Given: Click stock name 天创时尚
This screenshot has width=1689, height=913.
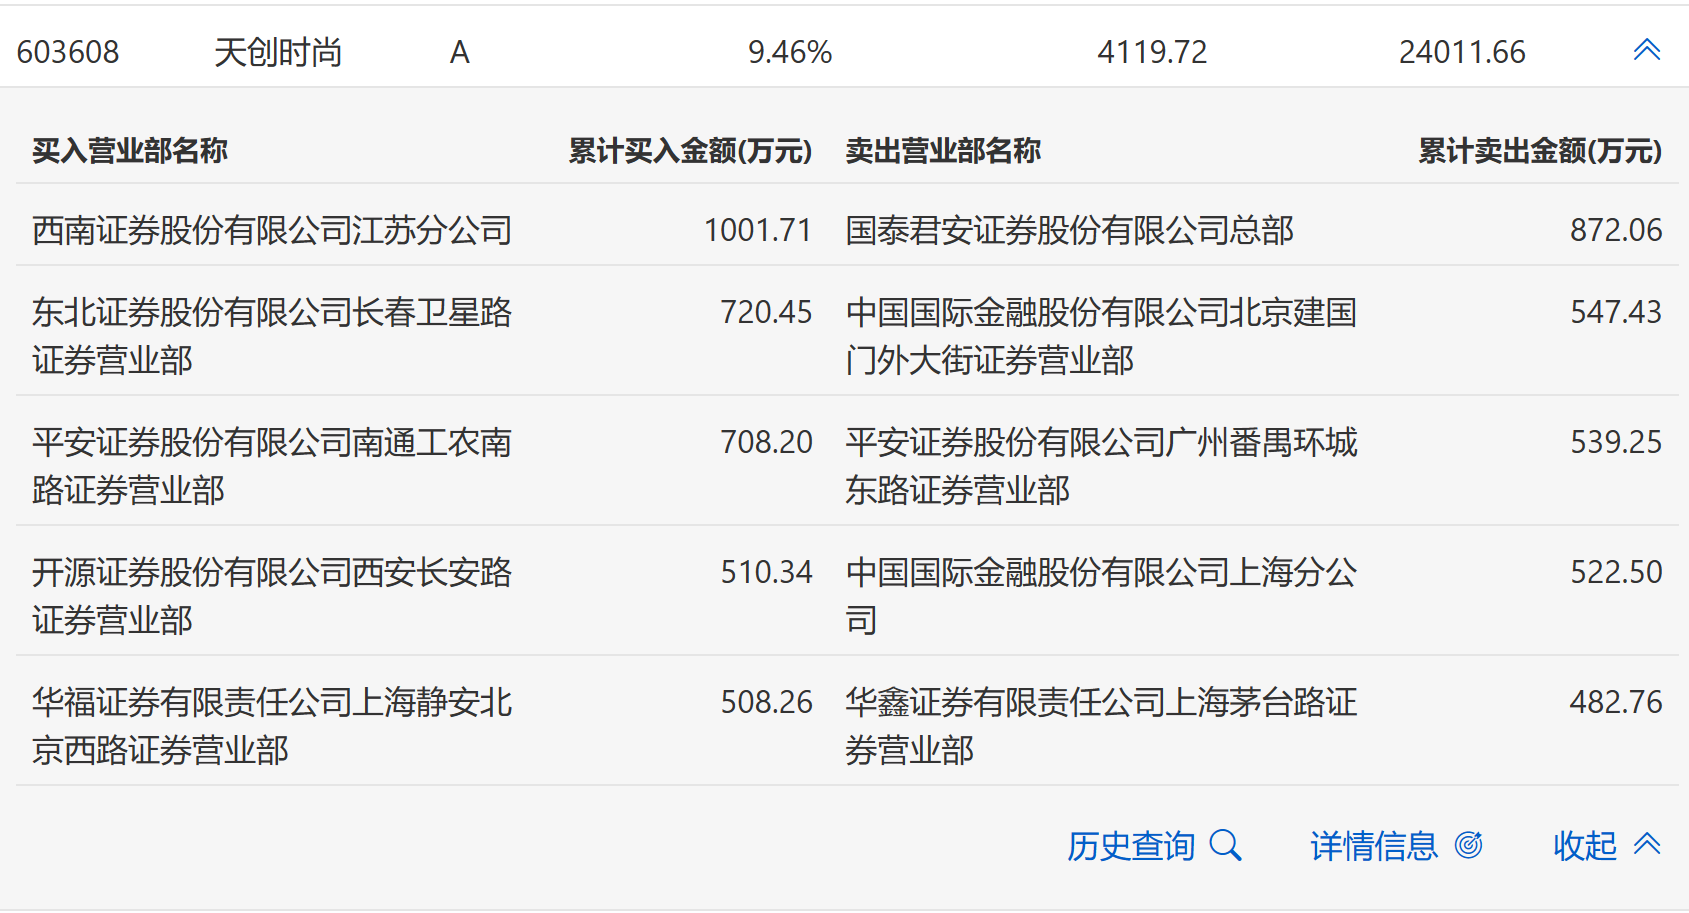Looking at the screenshot, I should [x=278, y=52].
